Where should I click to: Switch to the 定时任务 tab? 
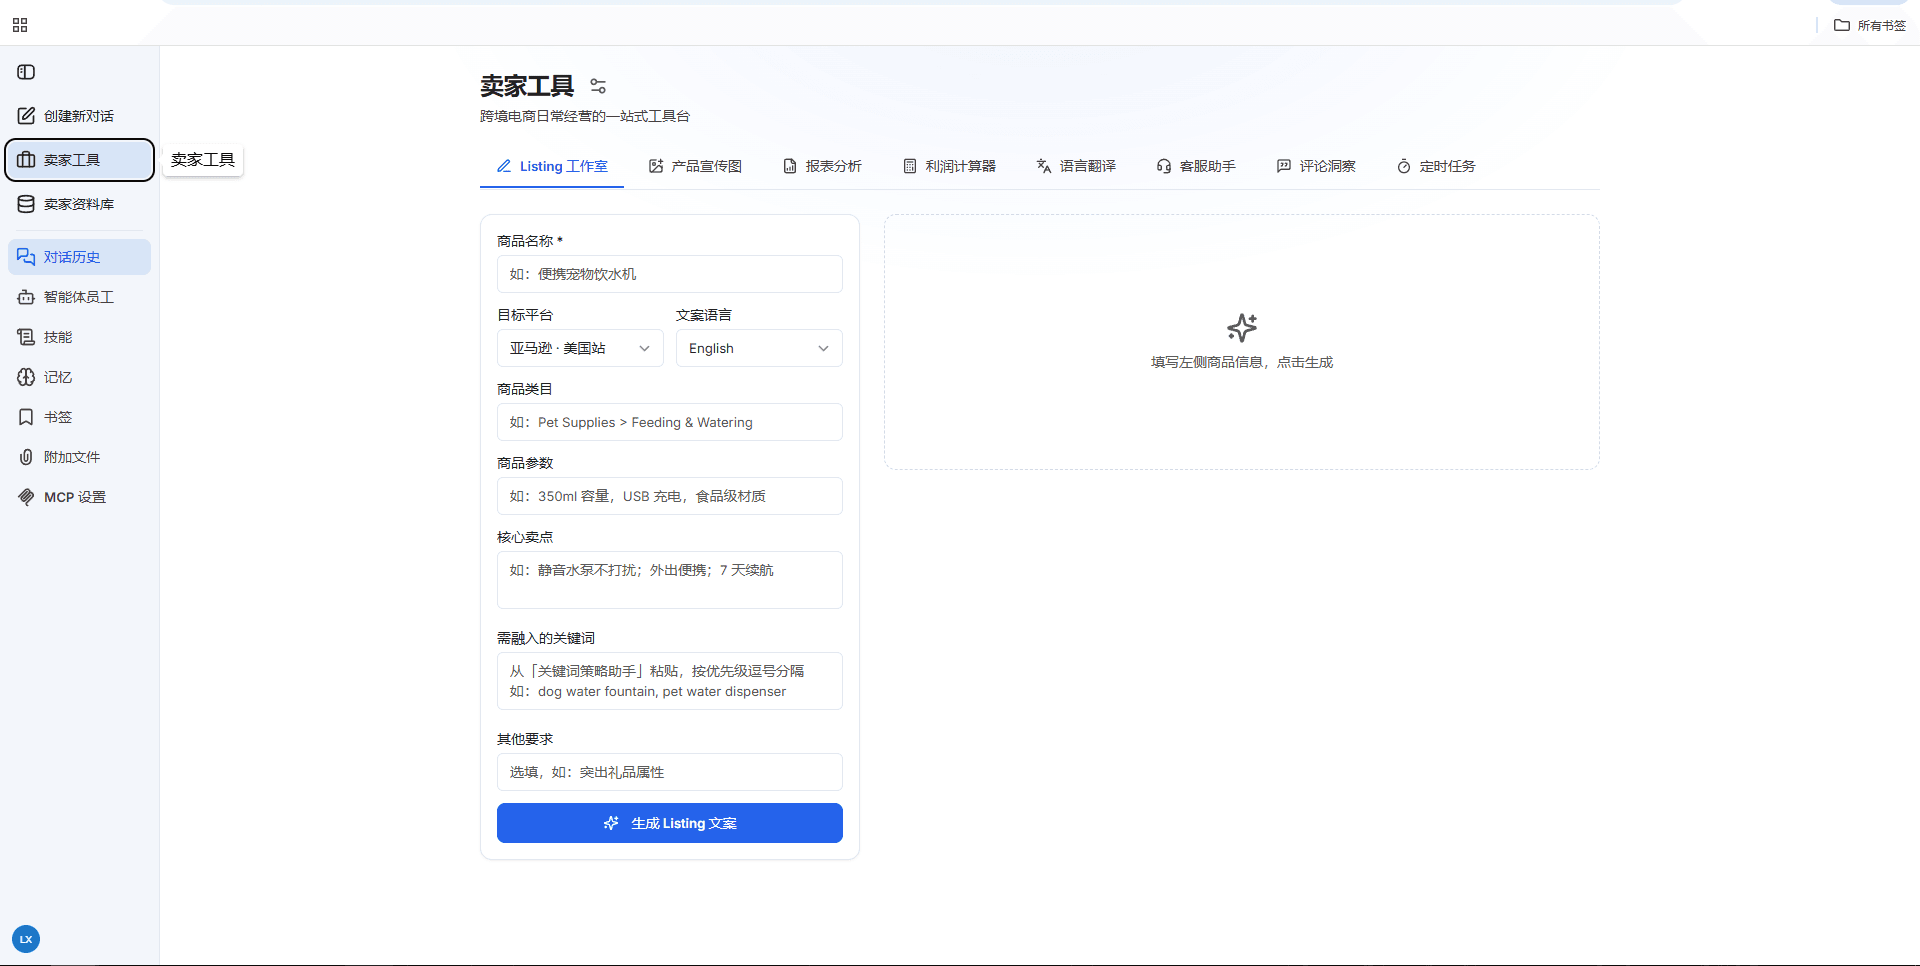point(1436,166)
